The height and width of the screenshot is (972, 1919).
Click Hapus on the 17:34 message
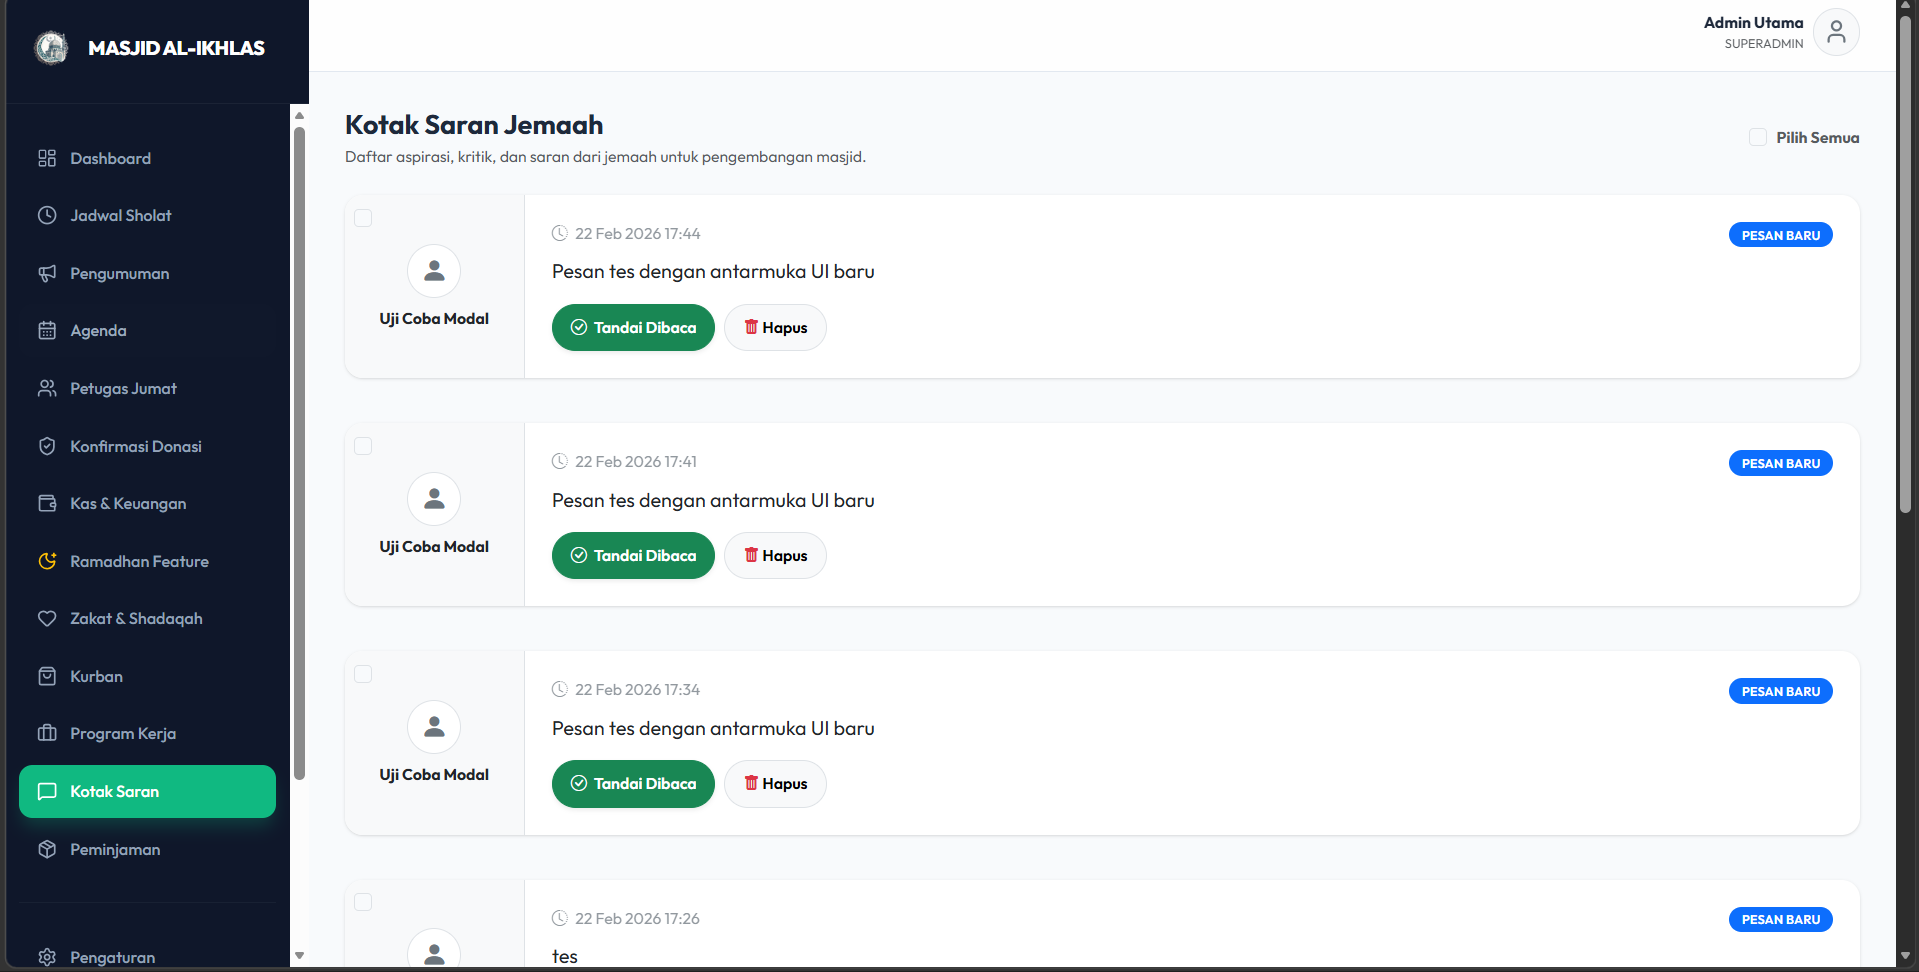[x=775, y=784]
